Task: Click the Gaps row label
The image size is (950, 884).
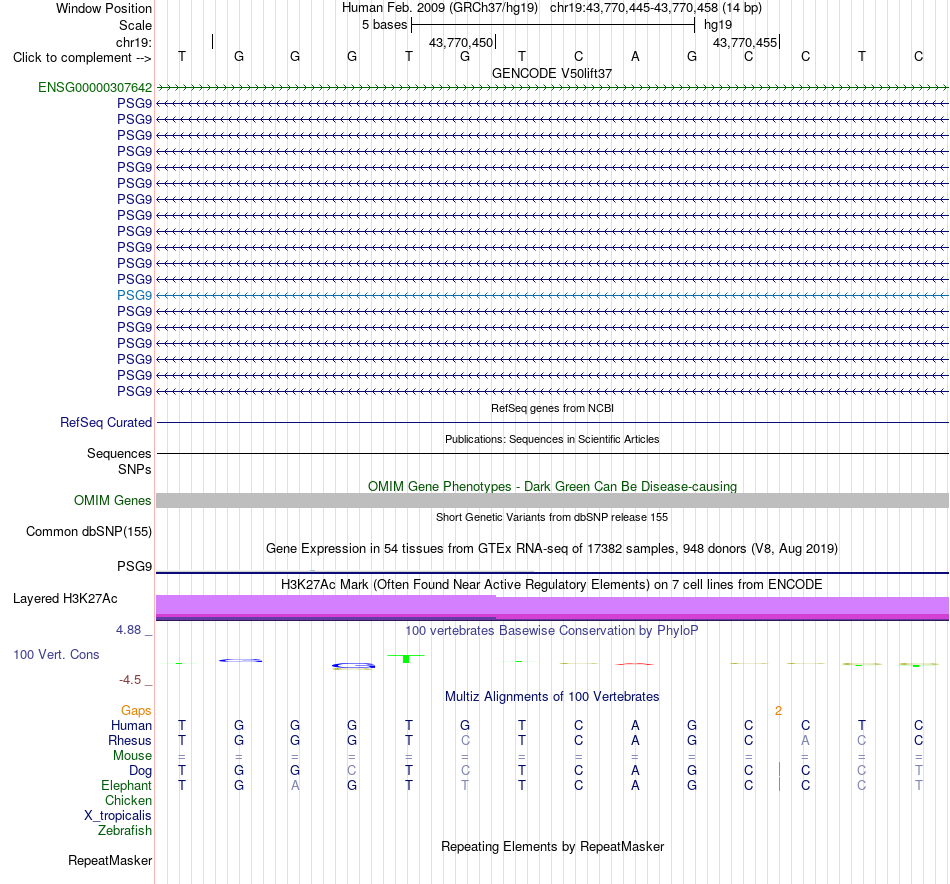Action: pyautogui.click(x=136, y=711)
